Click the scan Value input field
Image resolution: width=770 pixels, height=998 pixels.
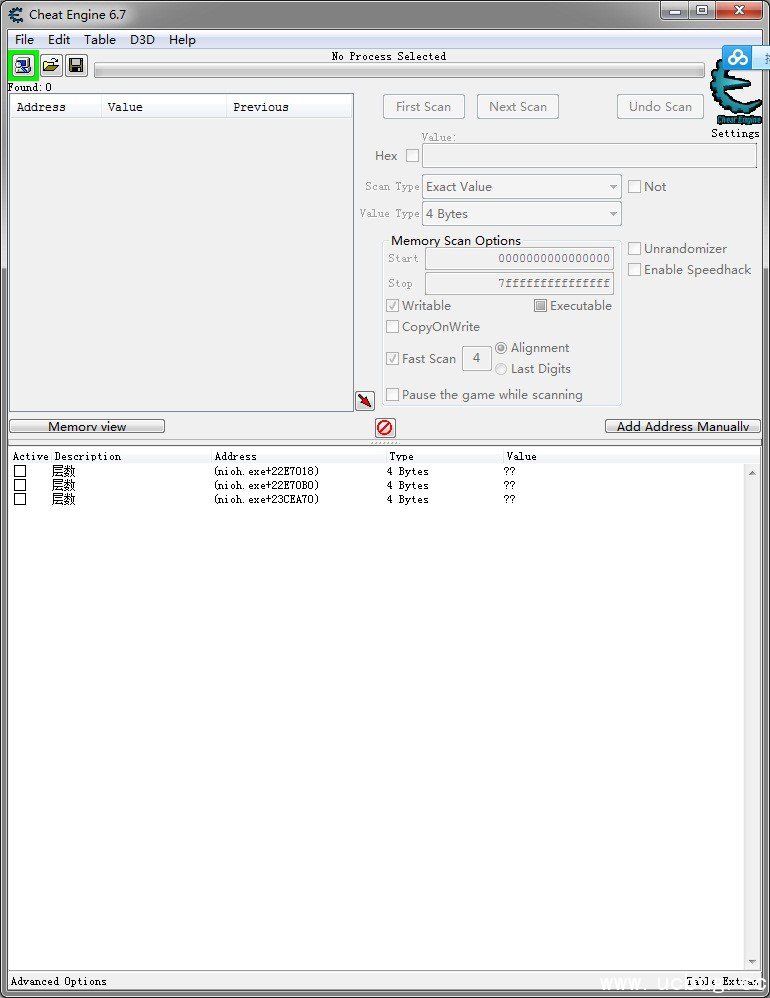(x=589, y=156)
